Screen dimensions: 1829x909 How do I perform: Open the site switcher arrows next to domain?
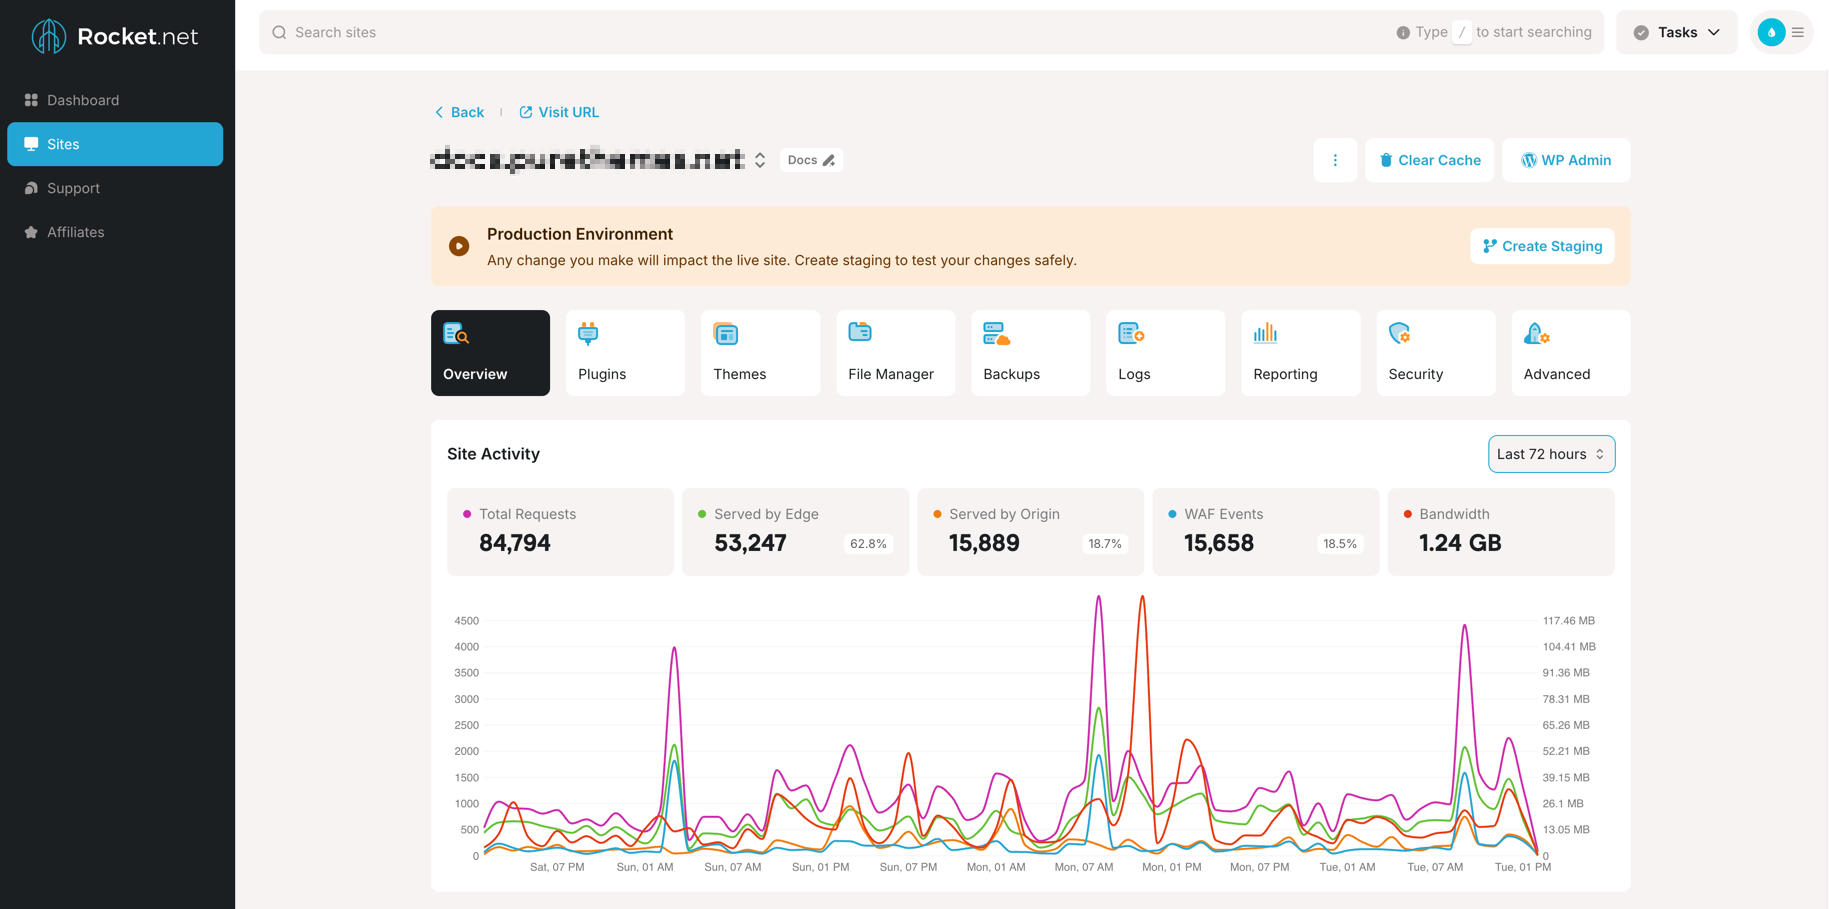tap(760, 160)
